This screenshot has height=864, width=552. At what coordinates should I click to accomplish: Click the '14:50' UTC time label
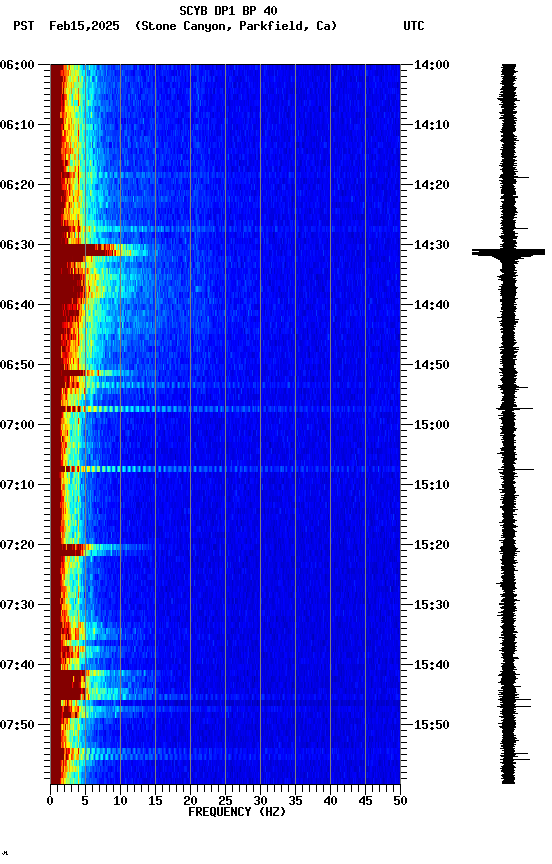point(432,365)
